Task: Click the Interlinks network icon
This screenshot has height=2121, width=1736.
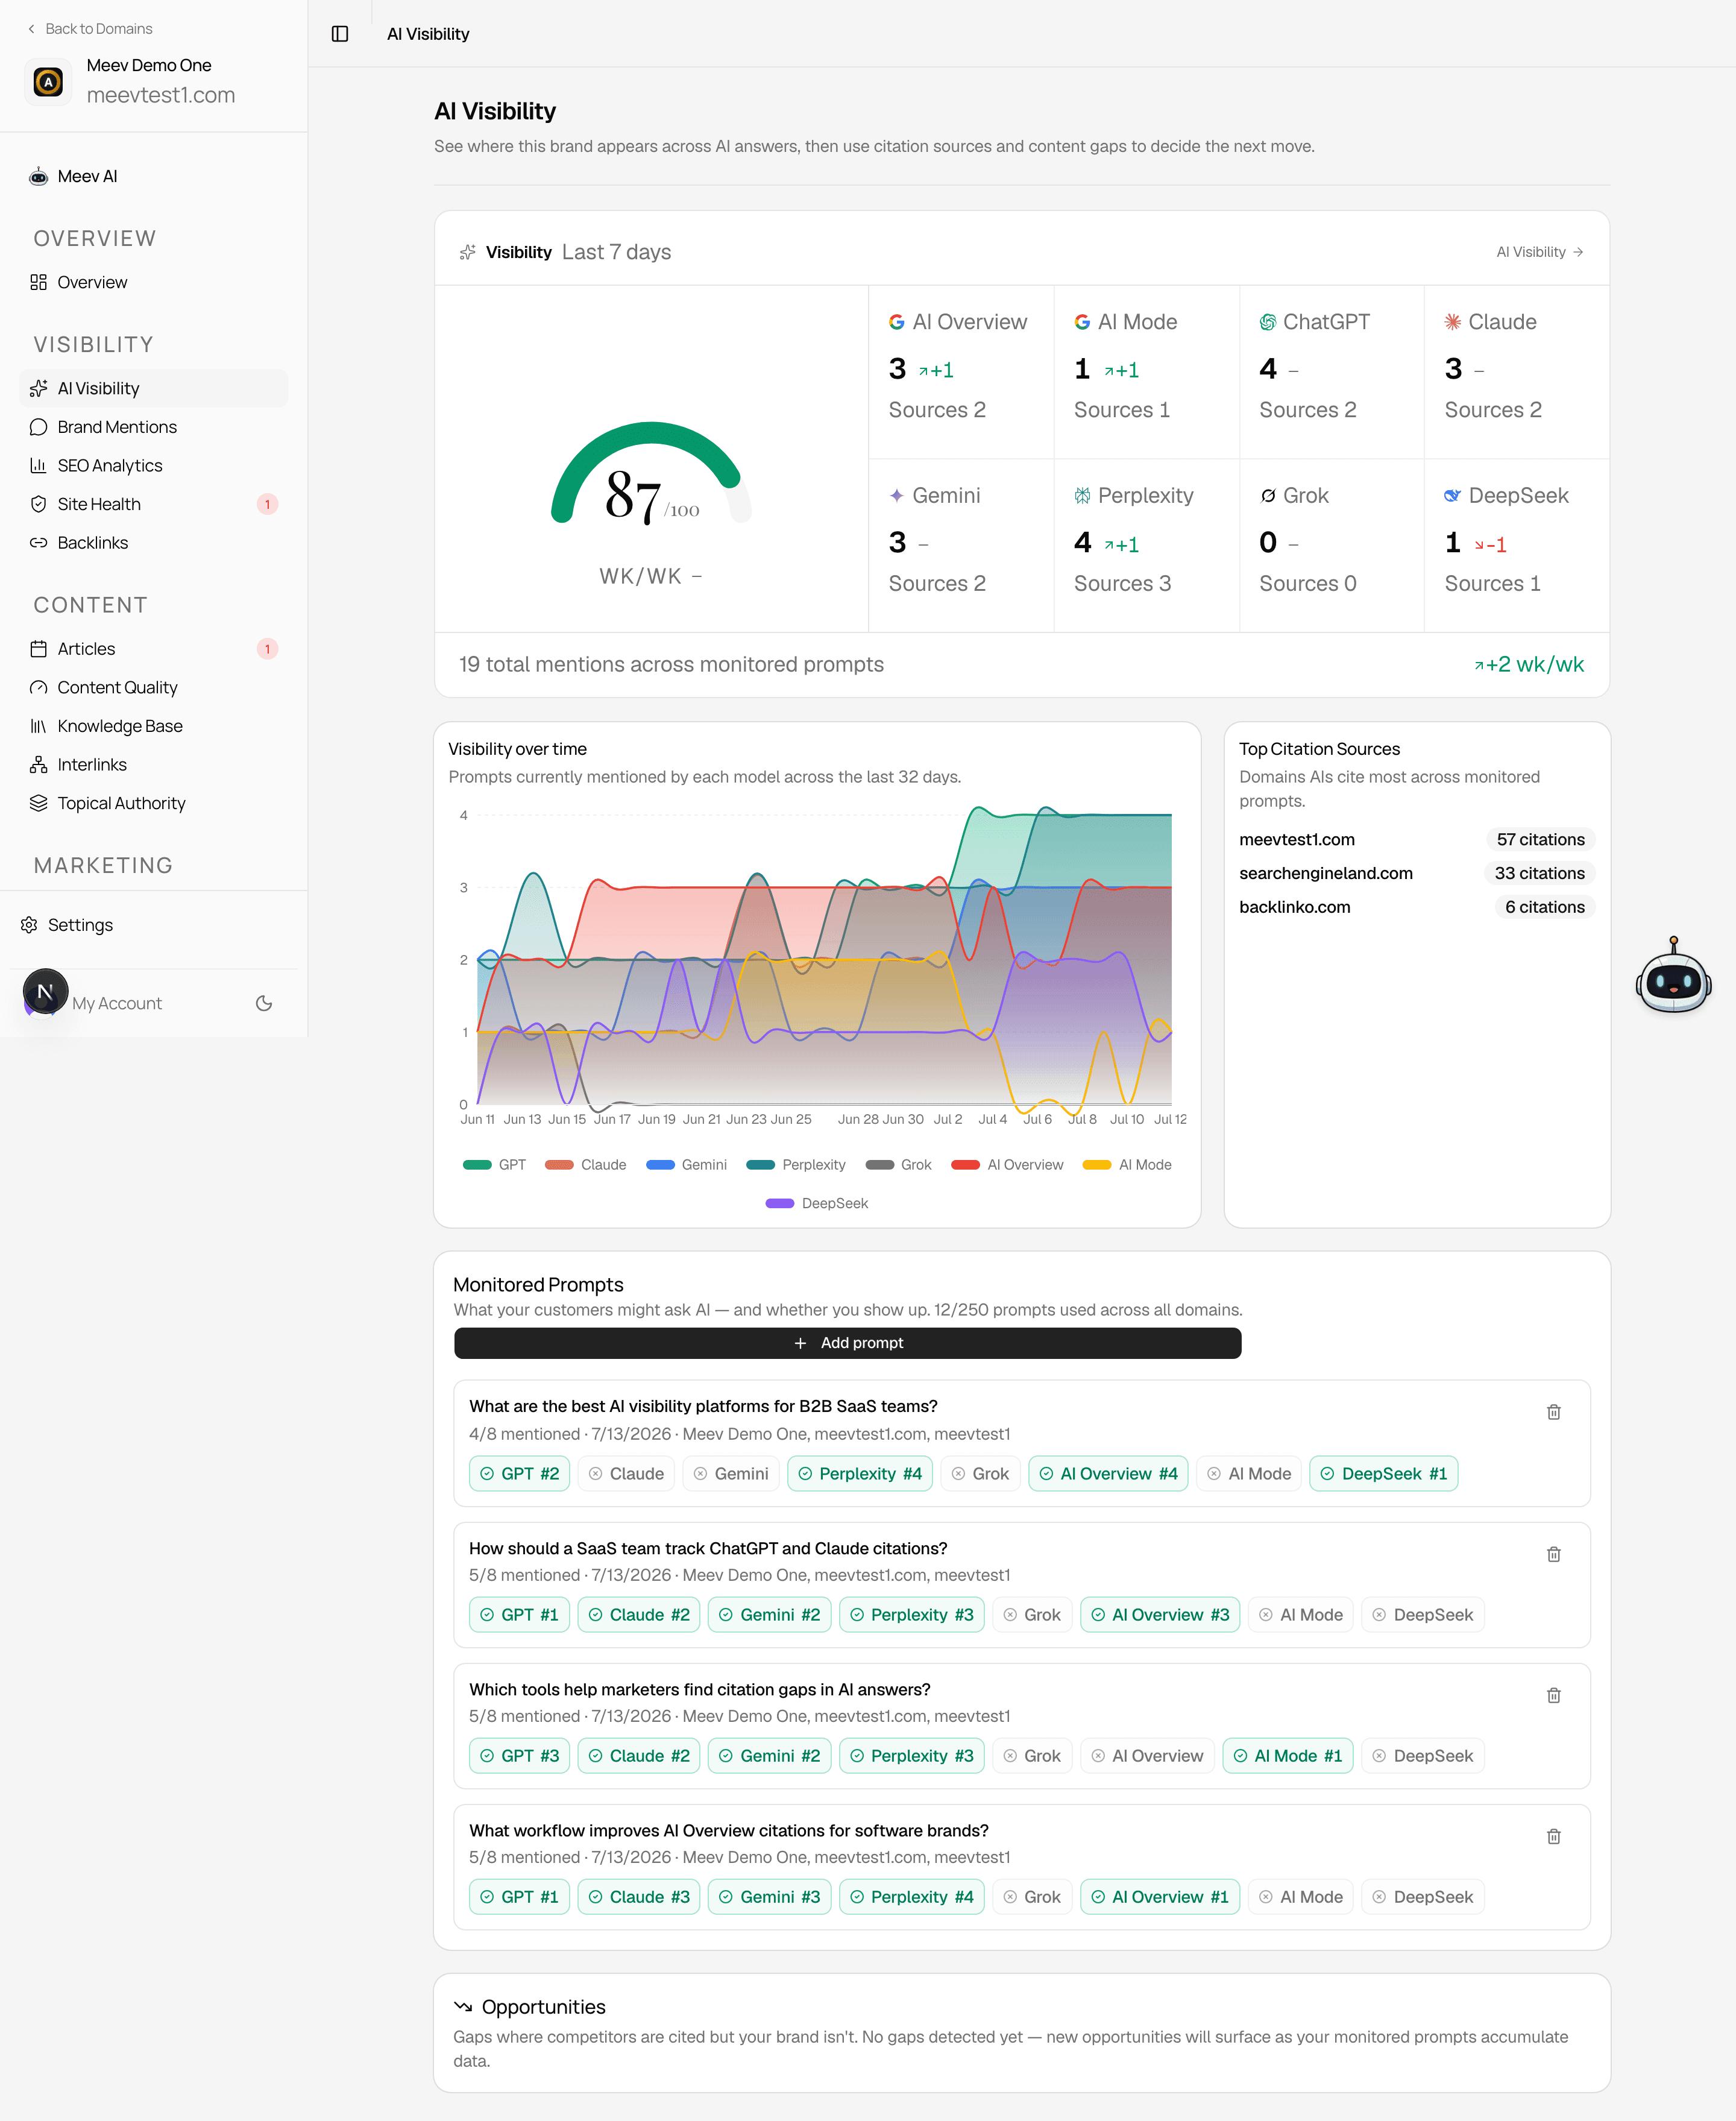Action: coord(38,765)
